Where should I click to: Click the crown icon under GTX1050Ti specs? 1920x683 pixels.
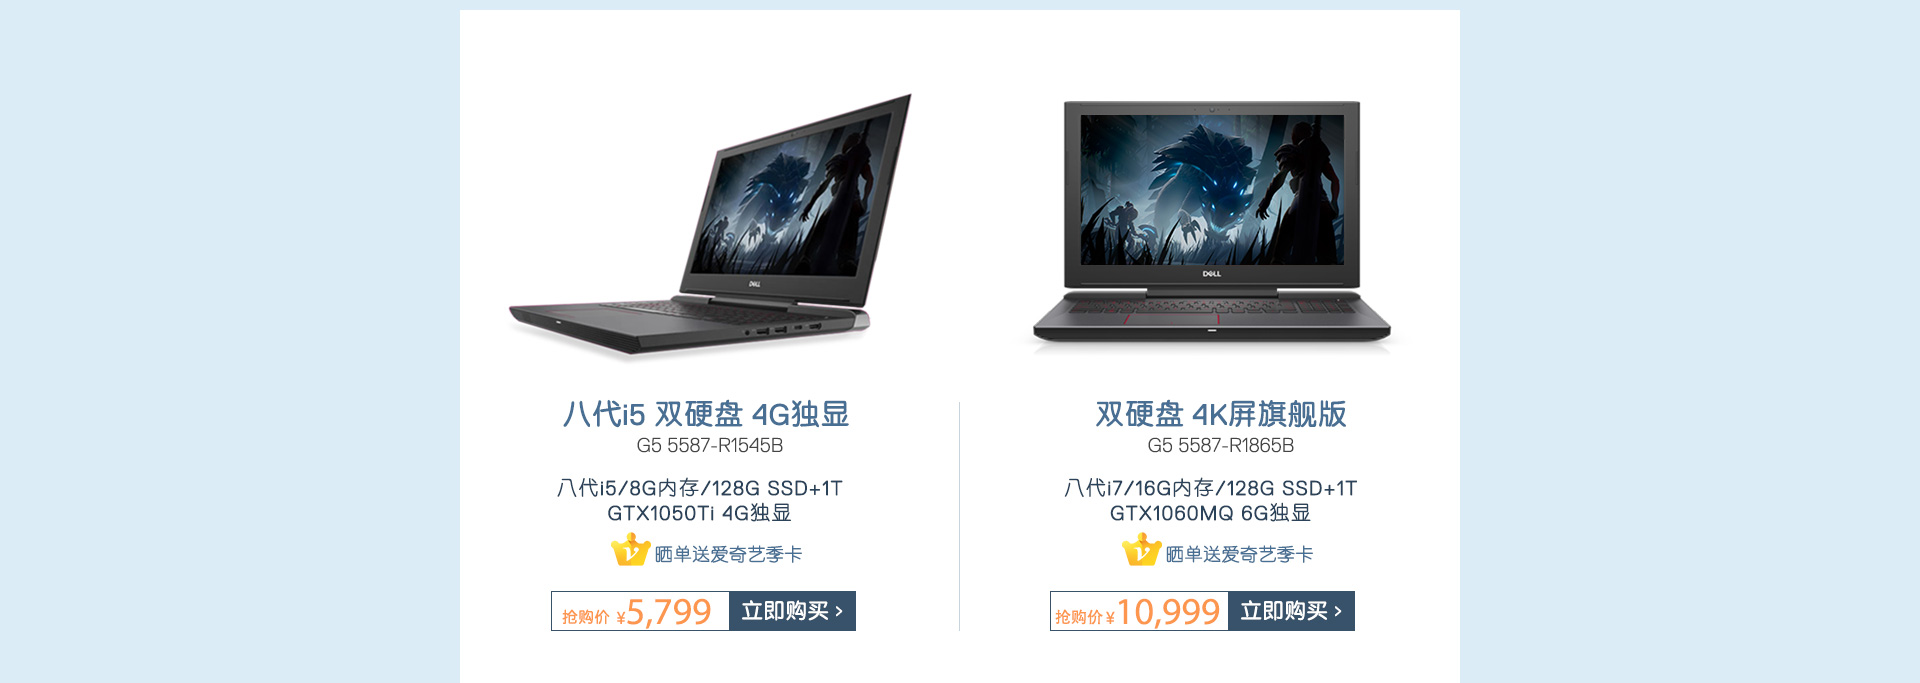point(631,550)
